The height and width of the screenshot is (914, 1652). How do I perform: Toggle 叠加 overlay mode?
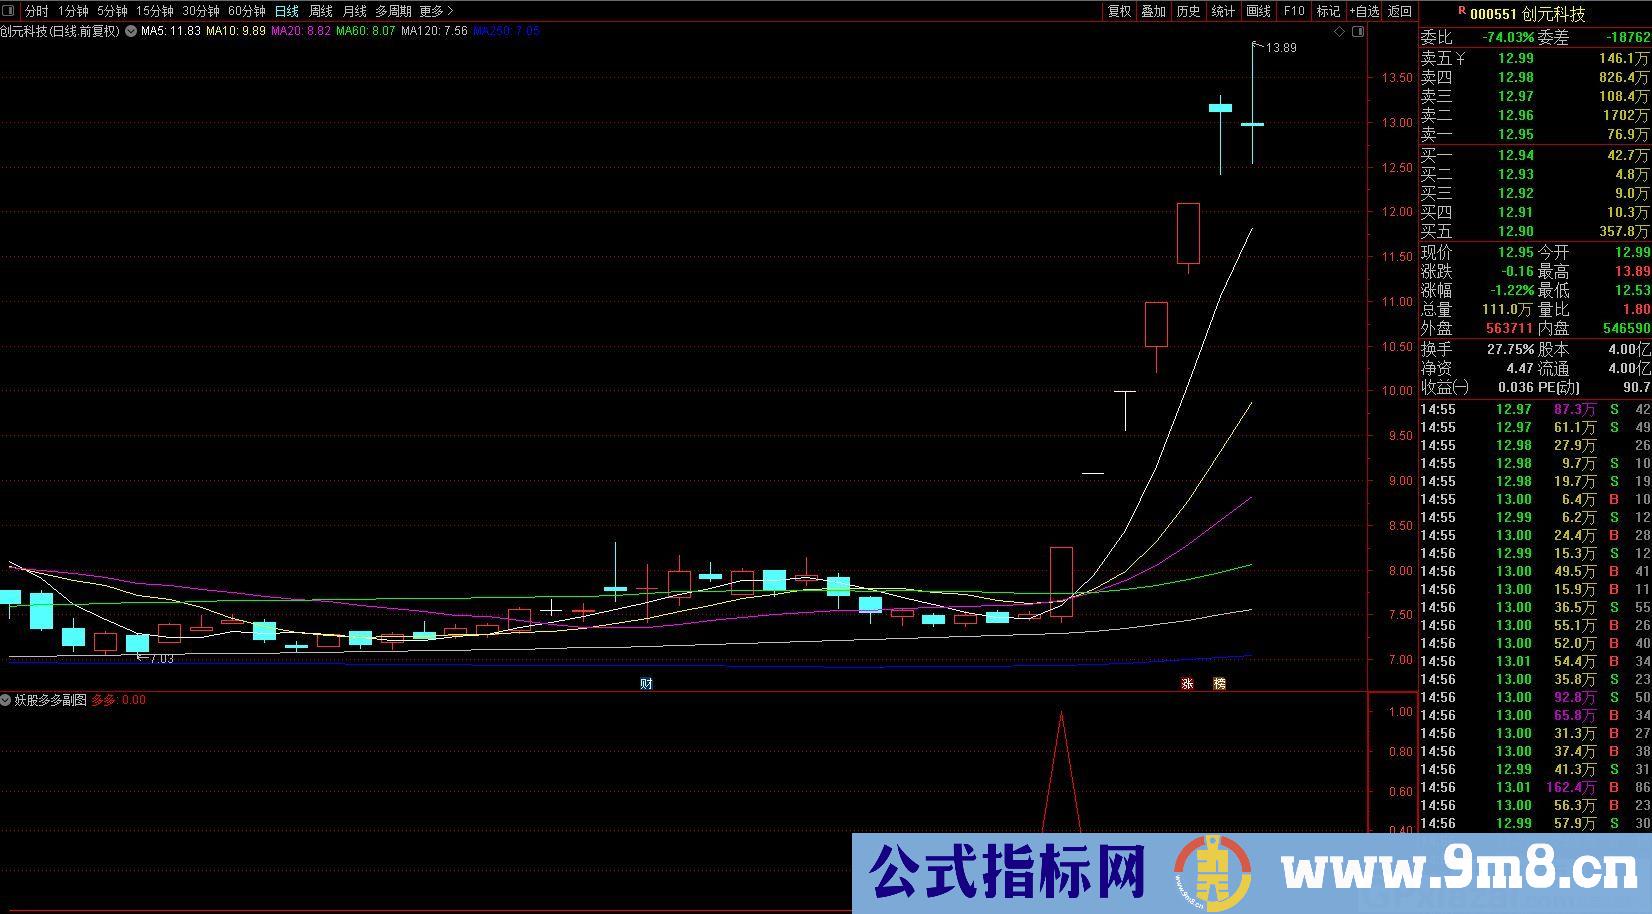(1153, 11)
